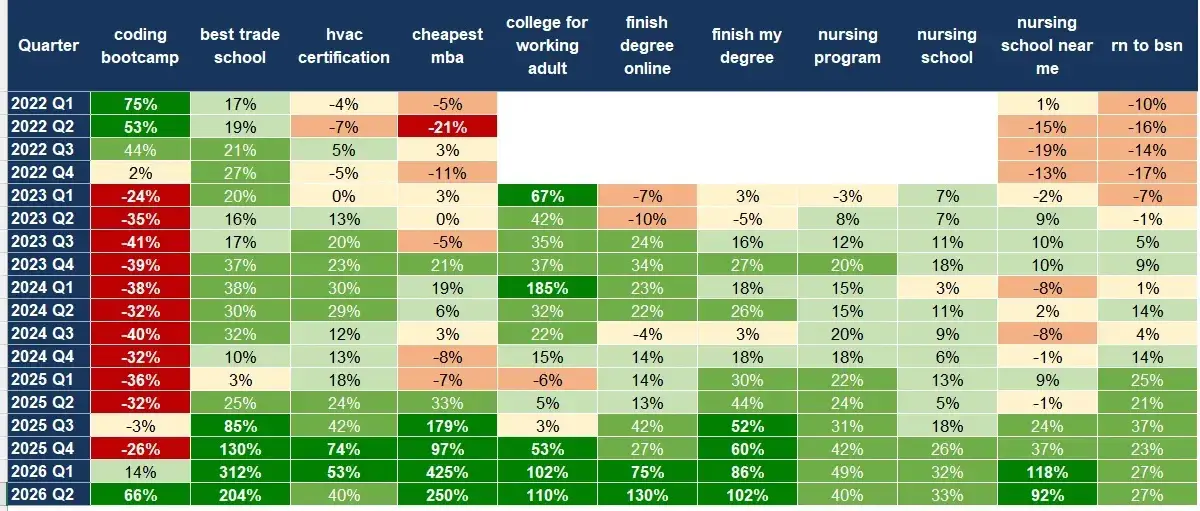This screenshot has width=1200, height=511.
Task: Select the -21% cheapest mba cell
Action: pyautogui.click(x=447, y=127)
